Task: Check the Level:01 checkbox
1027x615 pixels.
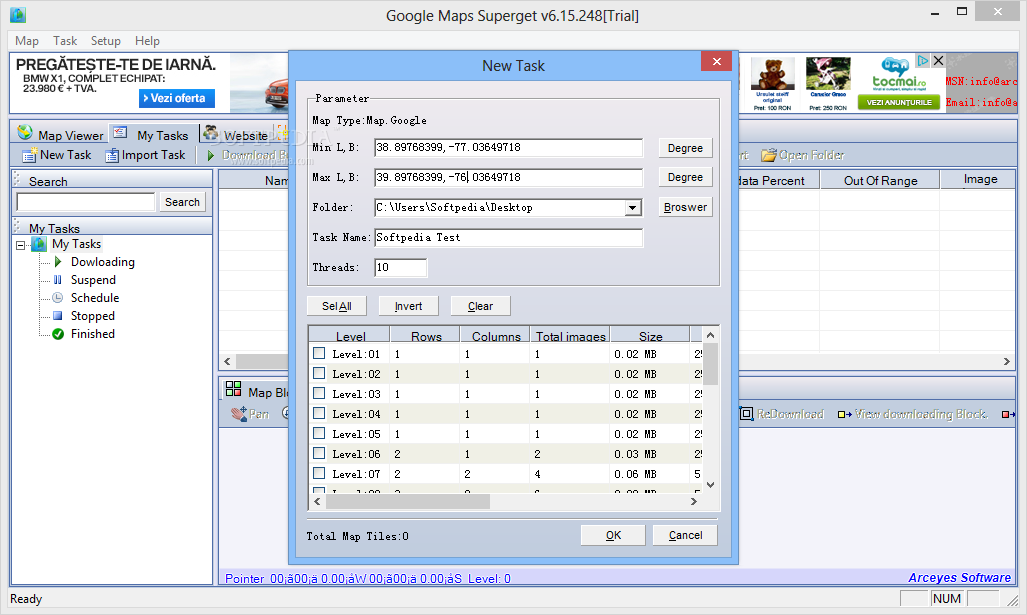Action: (x=319, y=353)
